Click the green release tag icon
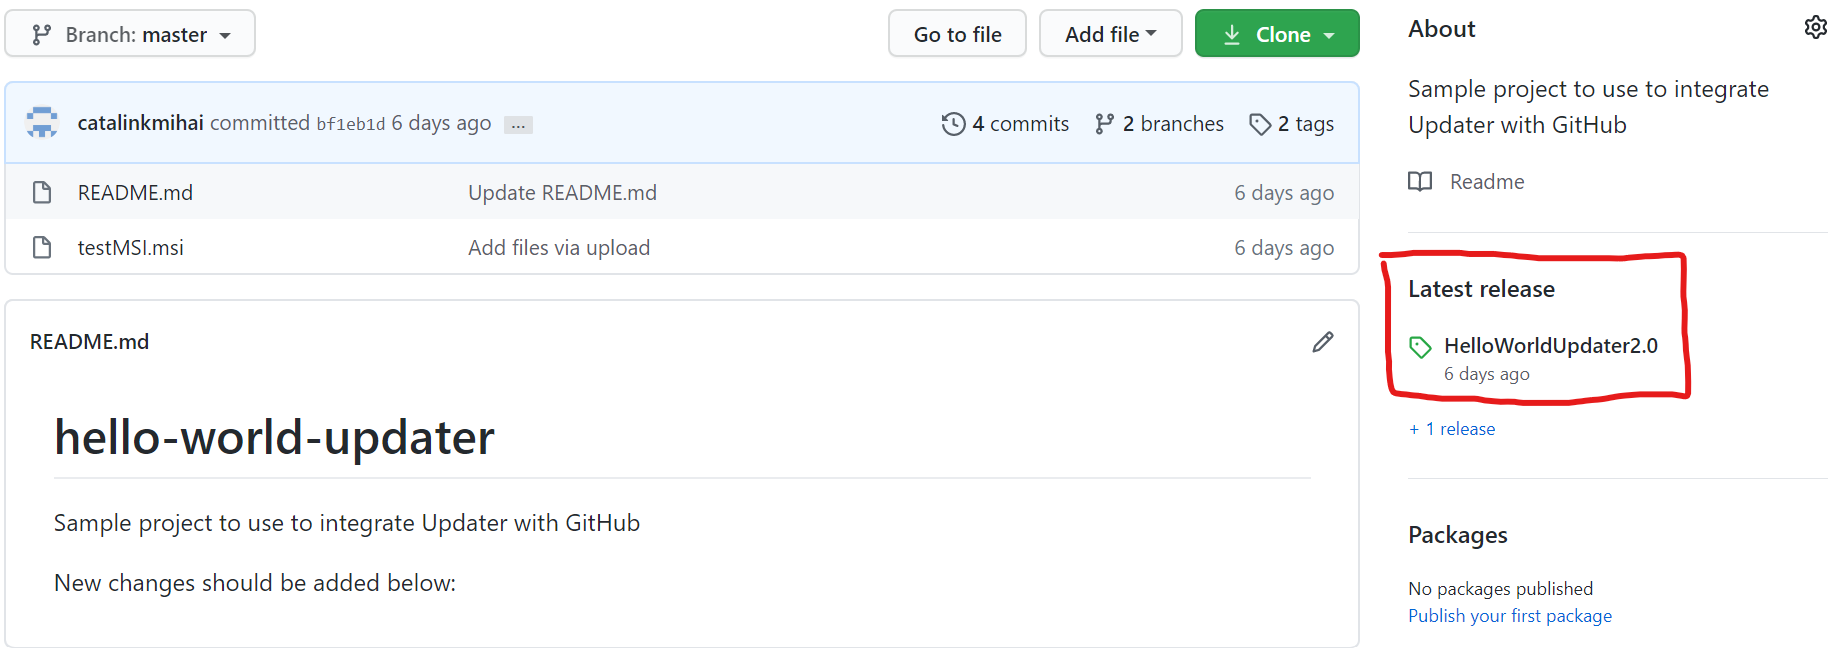Screen dimensions: 1837x649 pyautogui.click(x=1420, y=347)
